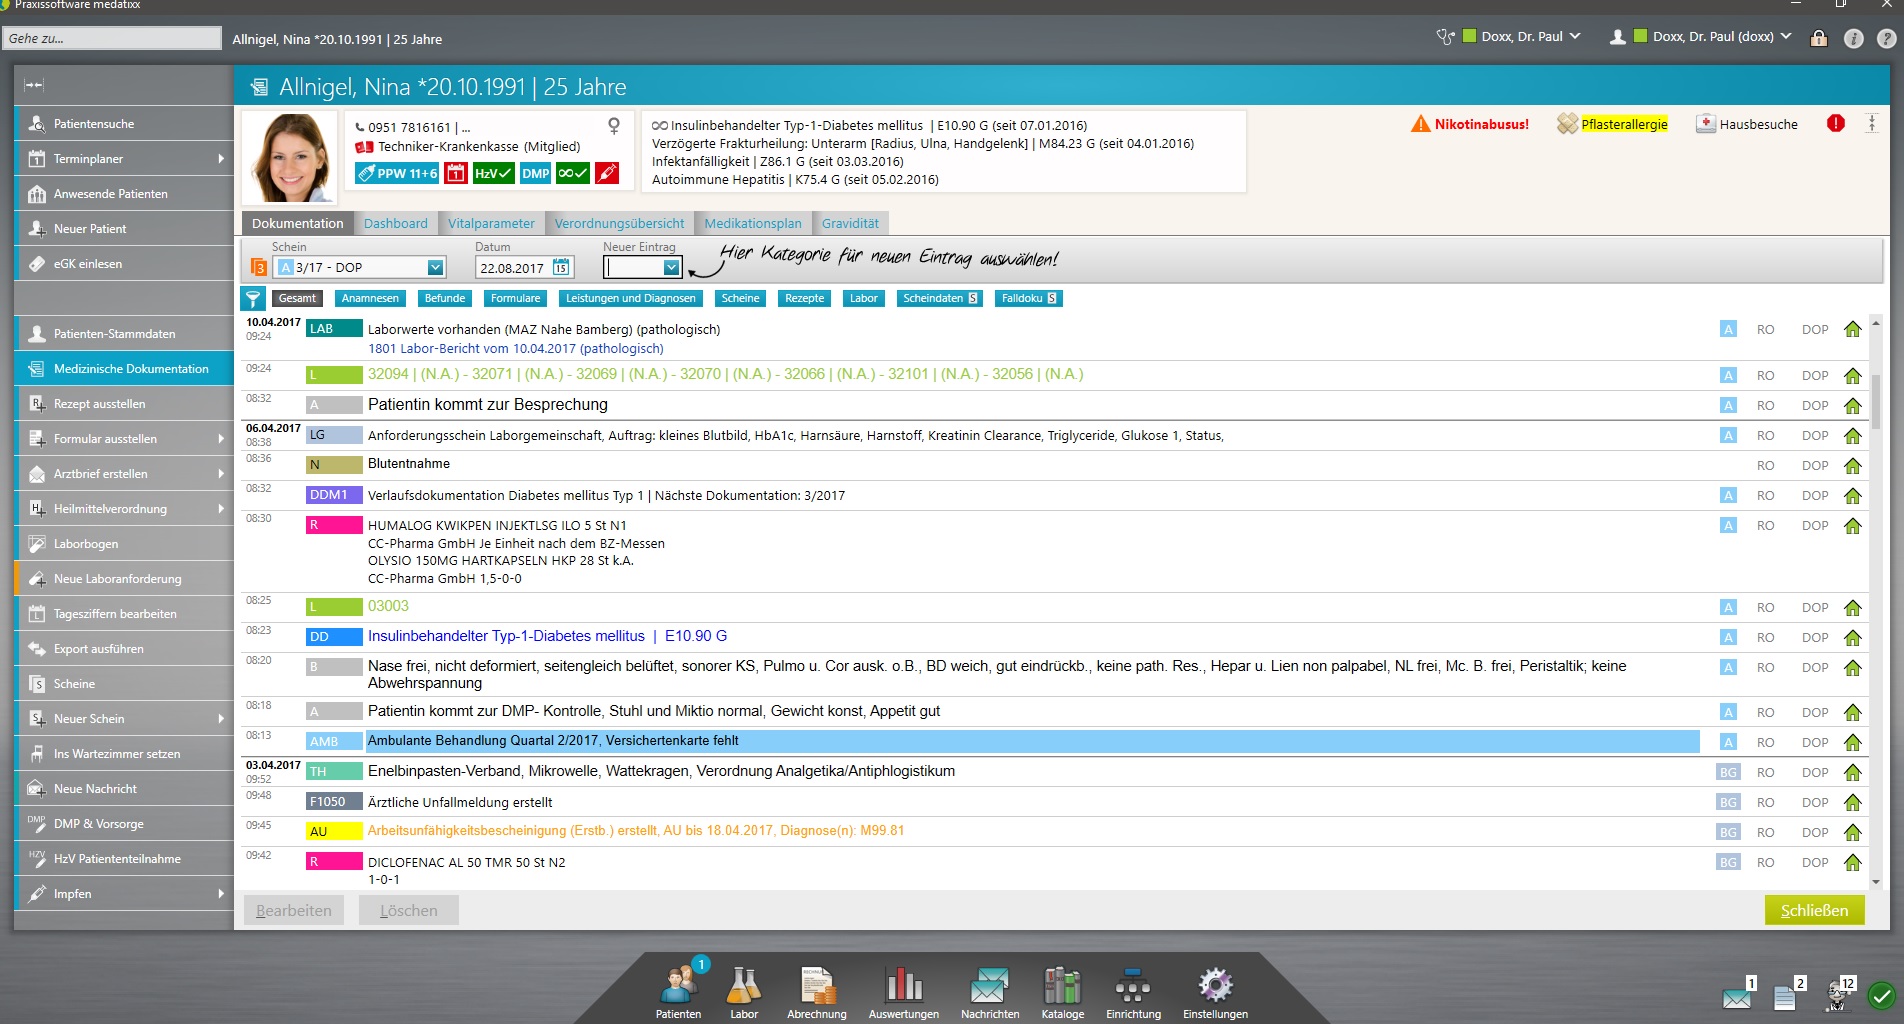Click the Auswertungen chart icon
The image size is (1904, 1024).
click(x=903, y=987)
